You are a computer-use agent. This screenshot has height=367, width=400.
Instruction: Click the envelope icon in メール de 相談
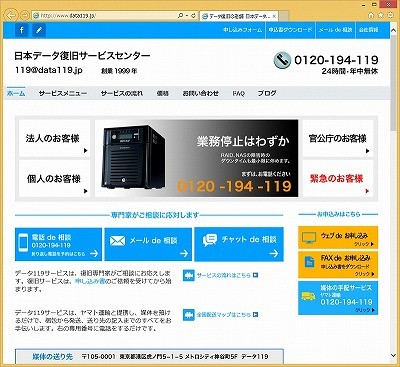[117, 241]
